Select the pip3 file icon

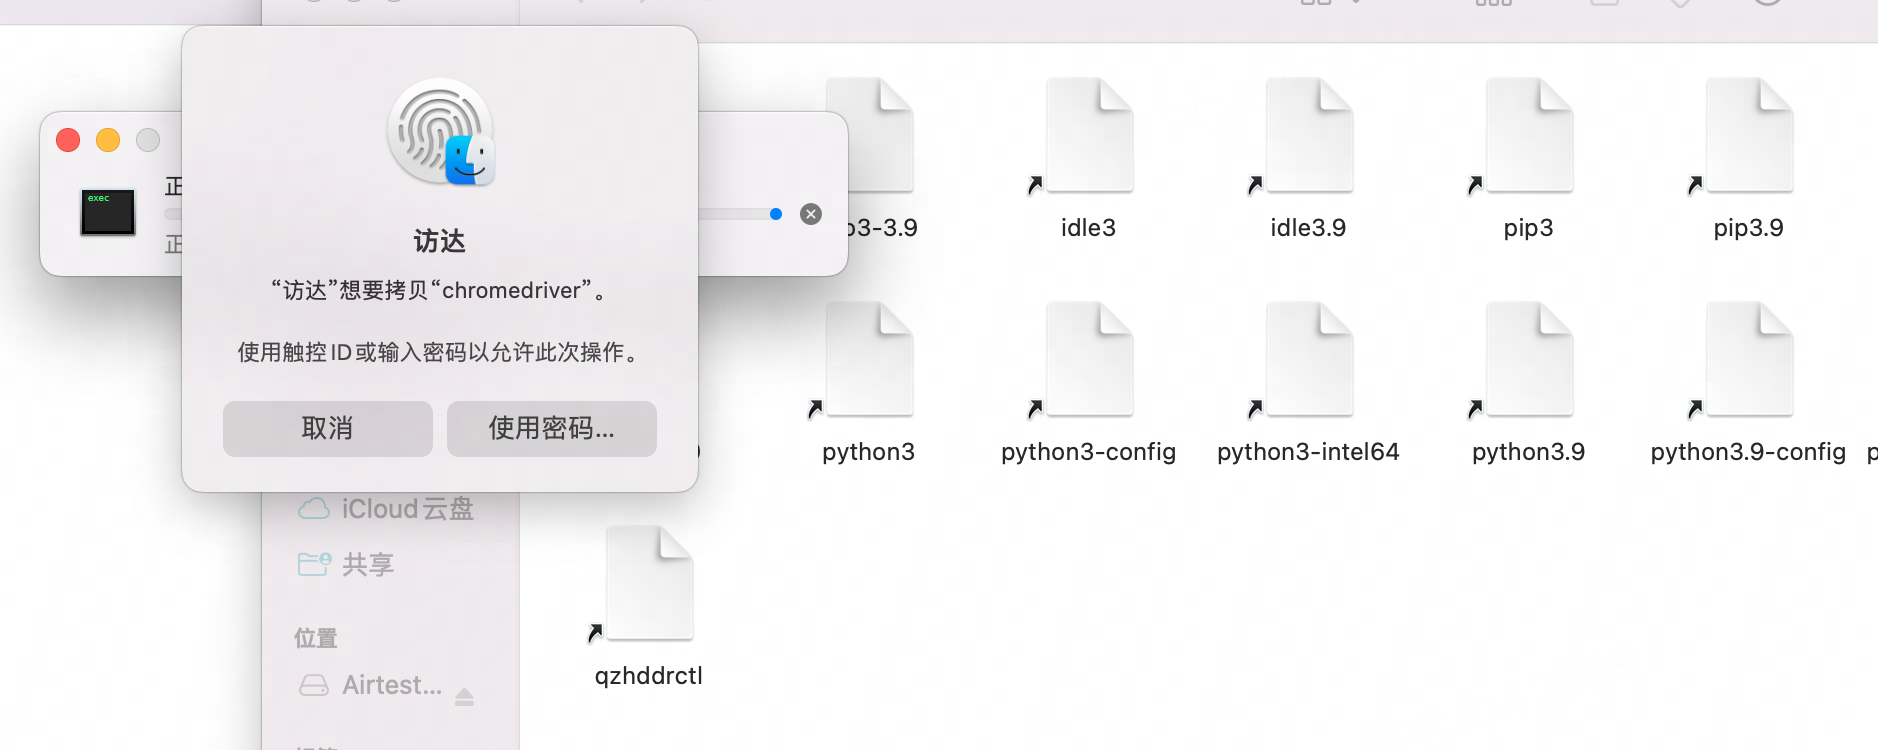[1528, 137]
